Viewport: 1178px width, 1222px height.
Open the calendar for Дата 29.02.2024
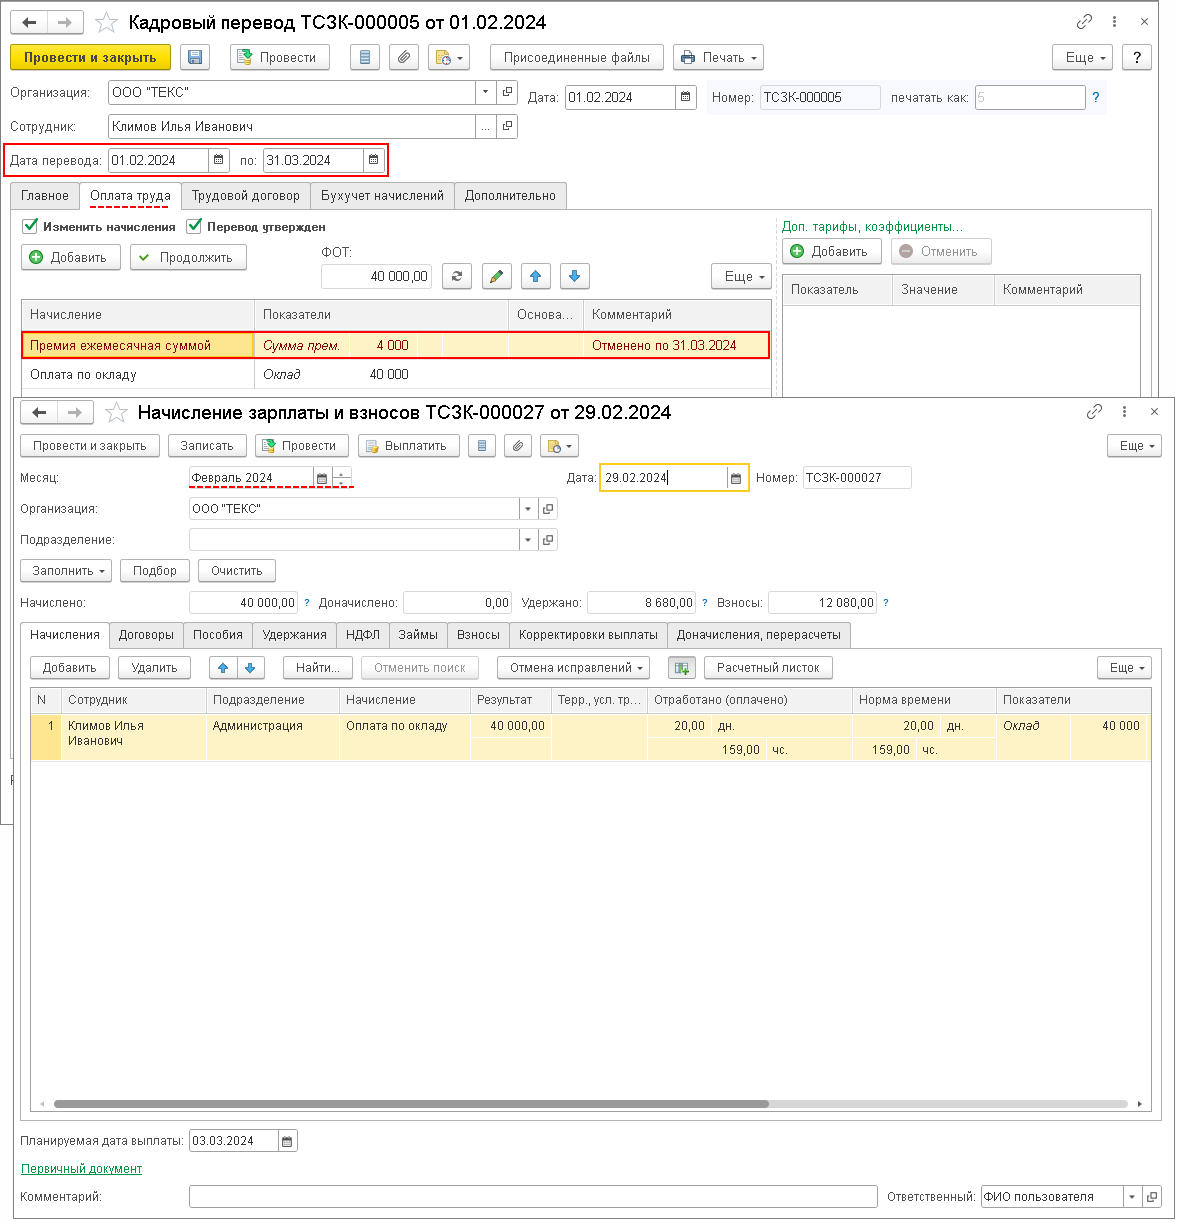pos(736,478)
